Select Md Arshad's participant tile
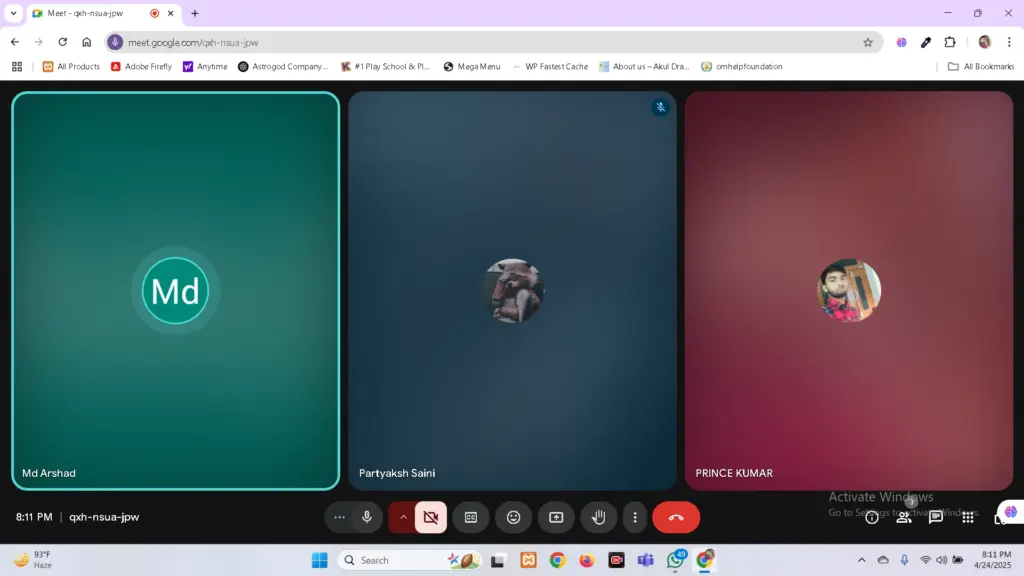Image resolution: width=1024 pixels, height=576 pixels. 176,291
